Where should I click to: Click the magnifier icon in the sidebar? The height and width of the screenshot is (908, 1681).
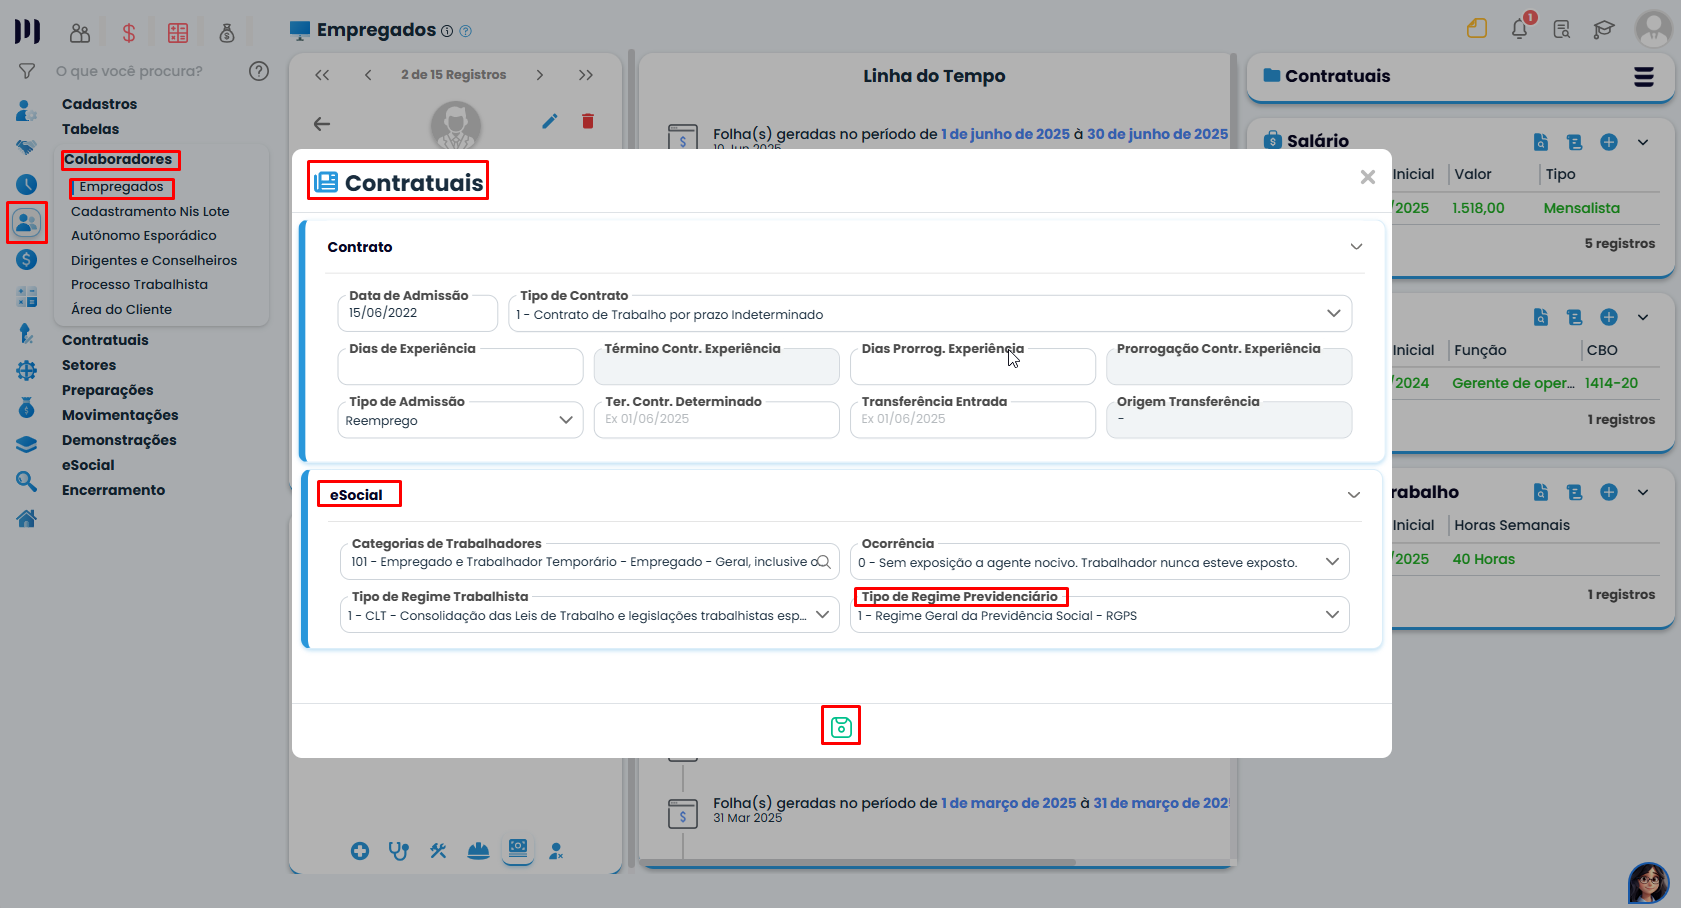coord(27,481)
